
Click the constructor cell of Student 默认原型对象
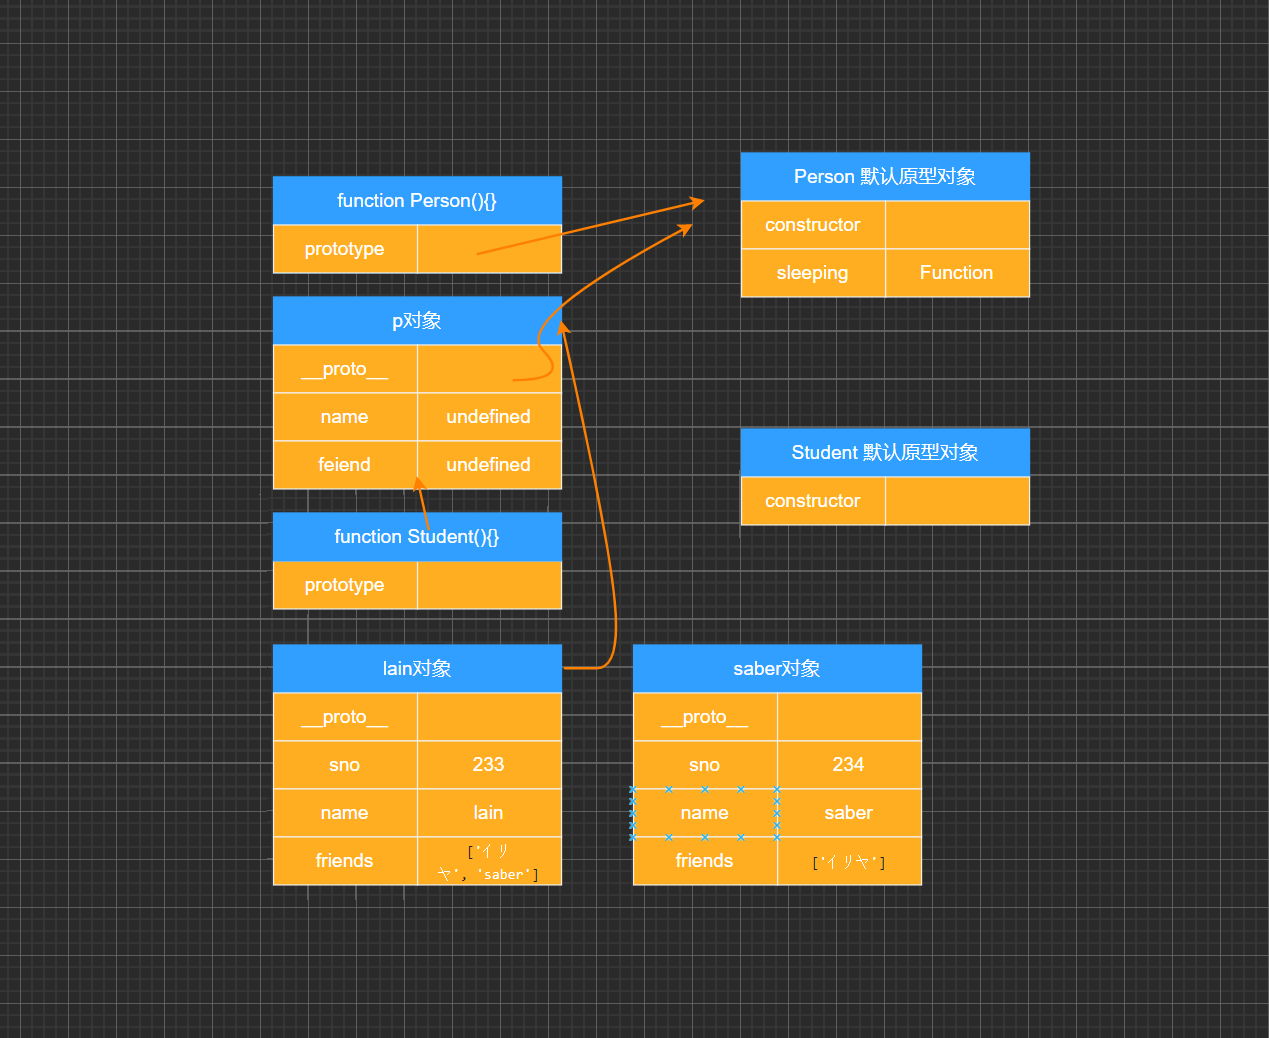coord(813,501)
